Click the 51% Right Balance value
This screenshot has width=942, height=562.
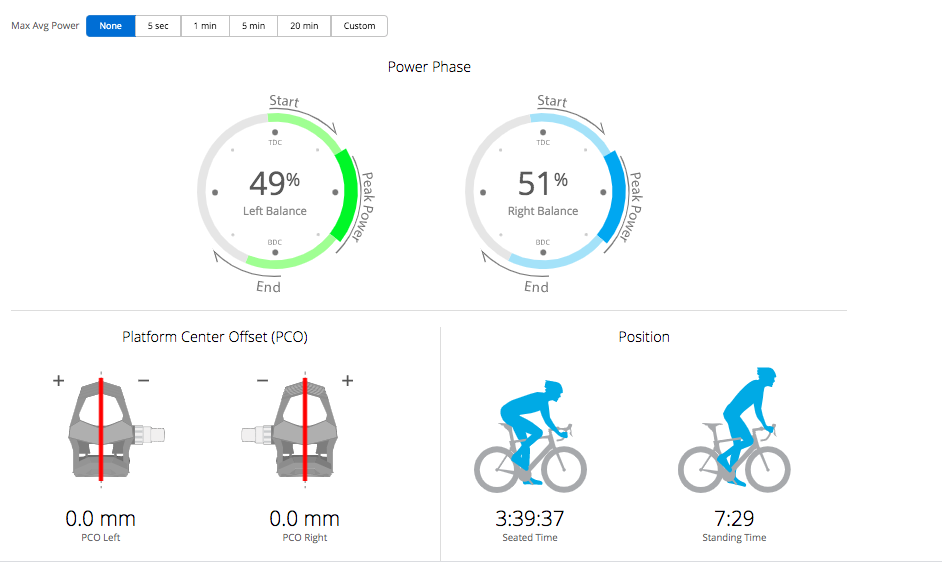(x=542, y=184)
